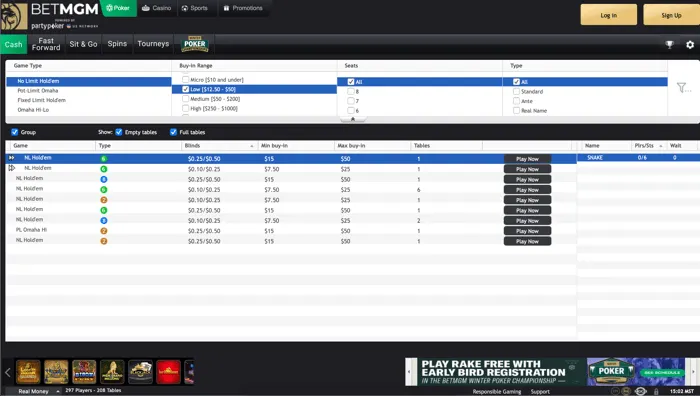This screenshot has height=396, width=700.
Task: Open the Responsible Gaming link
Action: (x=496, y=392)
